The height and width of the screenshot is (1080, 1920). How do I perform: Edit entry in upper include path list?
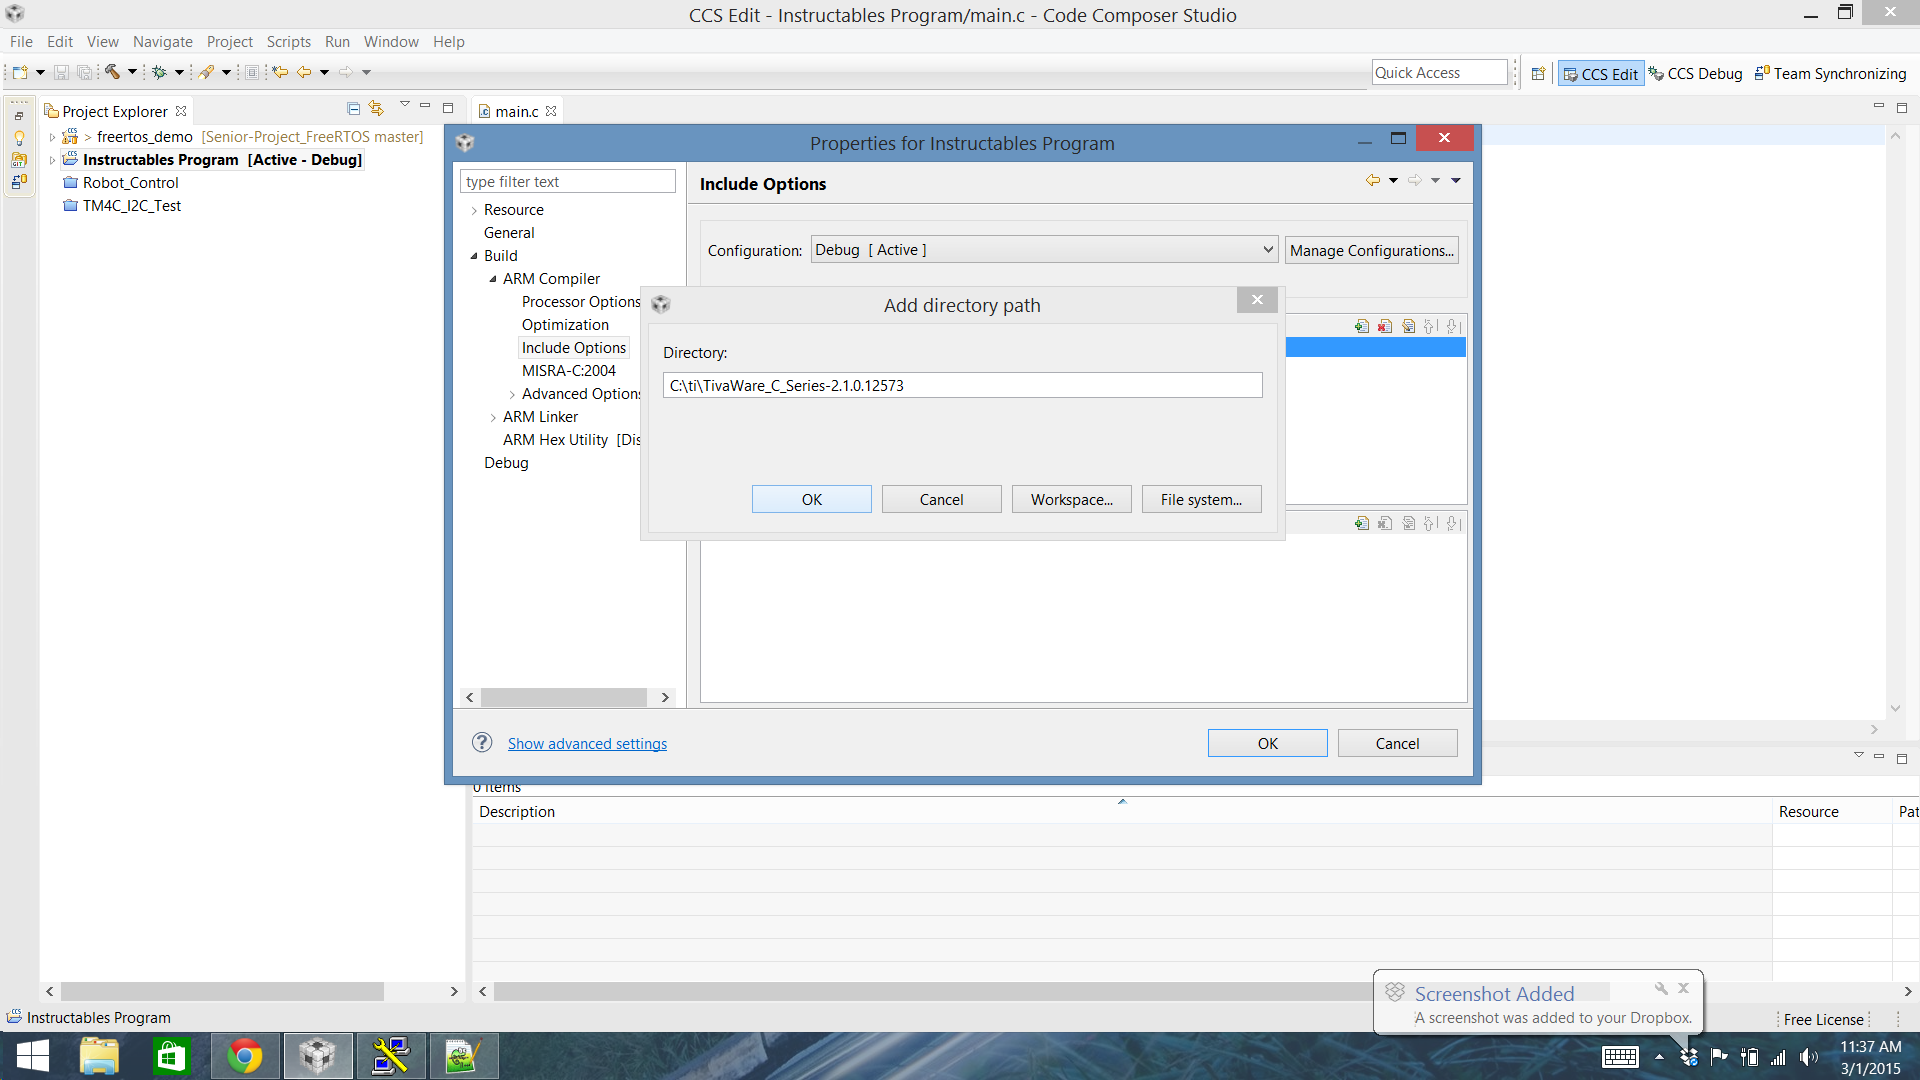click(x=1408, y=326)
